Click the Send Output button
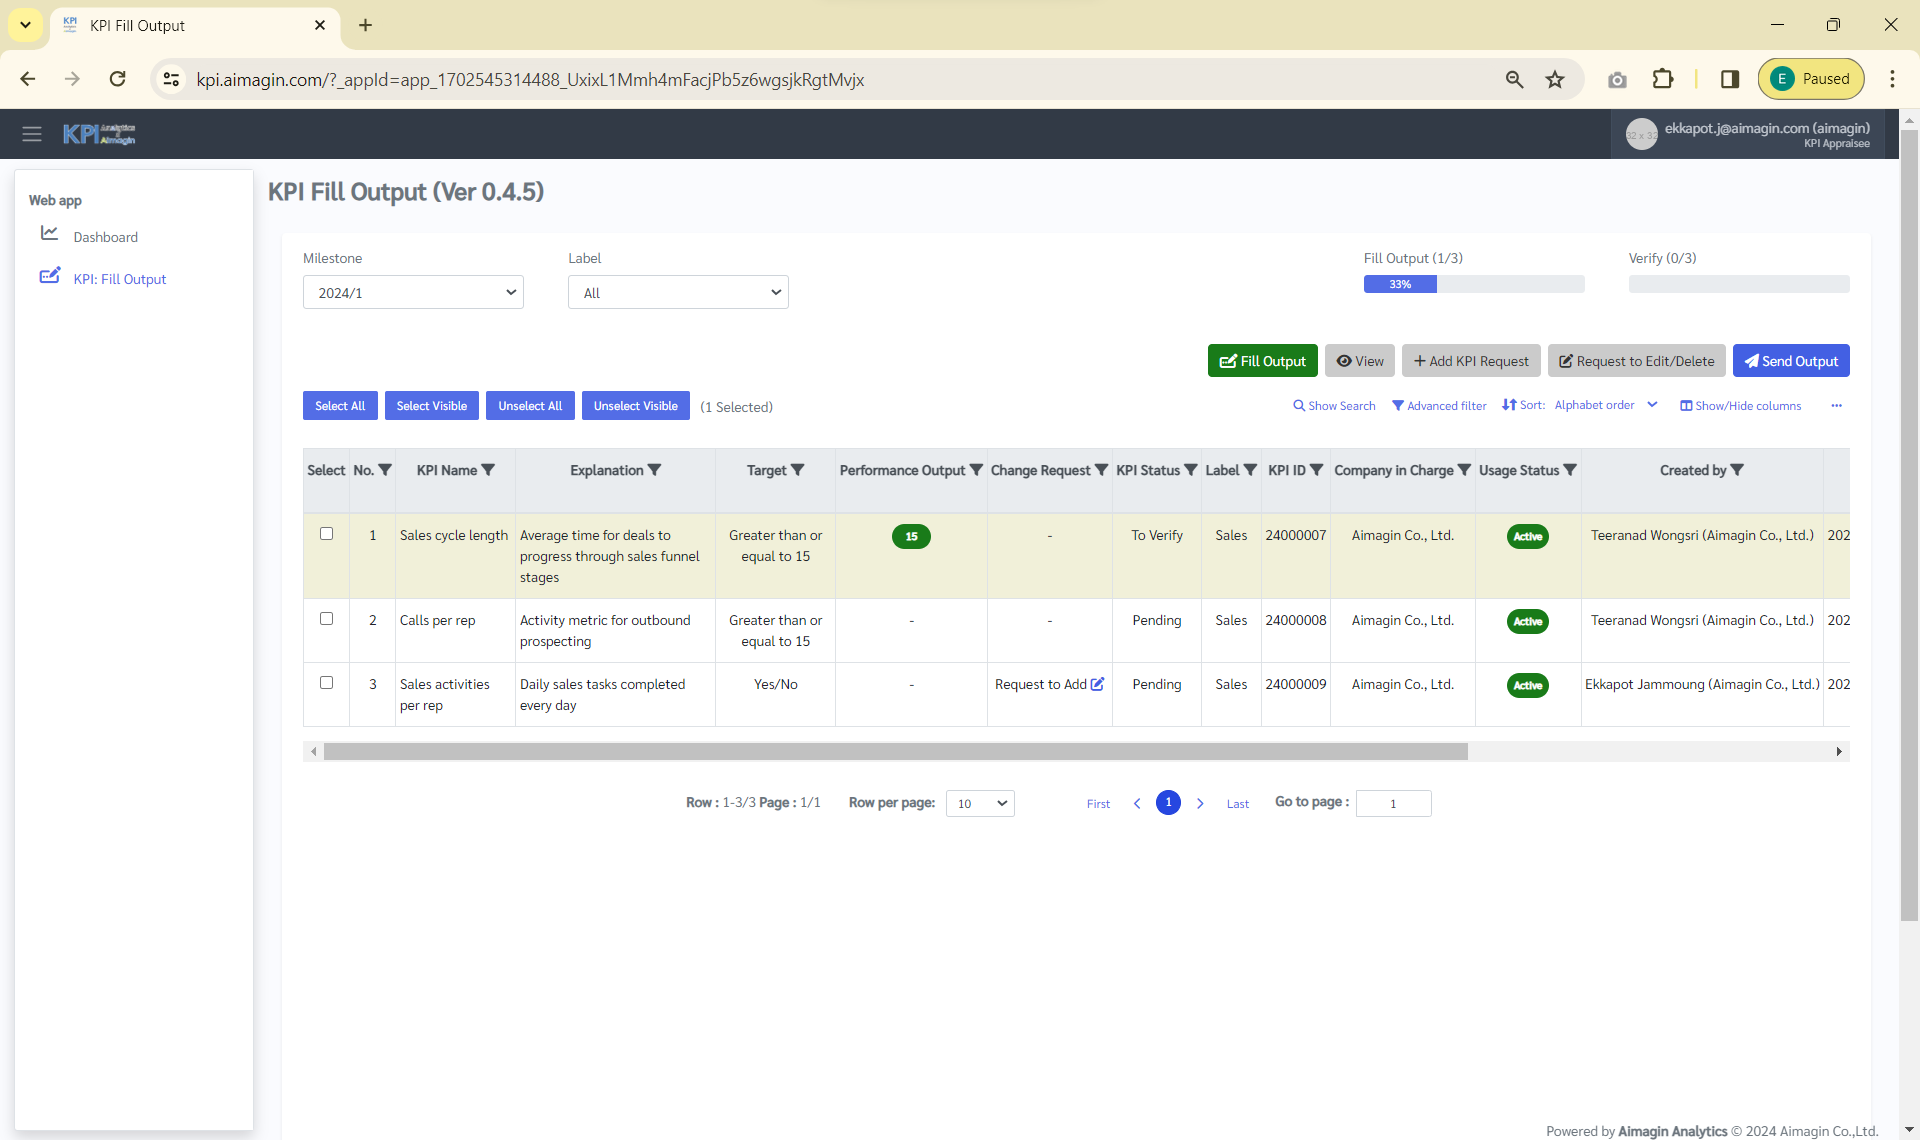Image resolution: width=1920 pixels, height=1140 pixels. pyautogui.click(x=1790, y=361)
